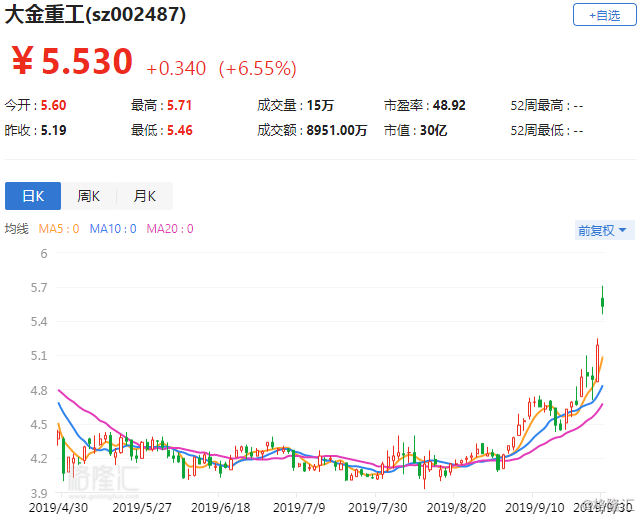The image size is (642, 519).
Task: Click the 今开 opening price 5.60
Action: [x=53, y=106]
